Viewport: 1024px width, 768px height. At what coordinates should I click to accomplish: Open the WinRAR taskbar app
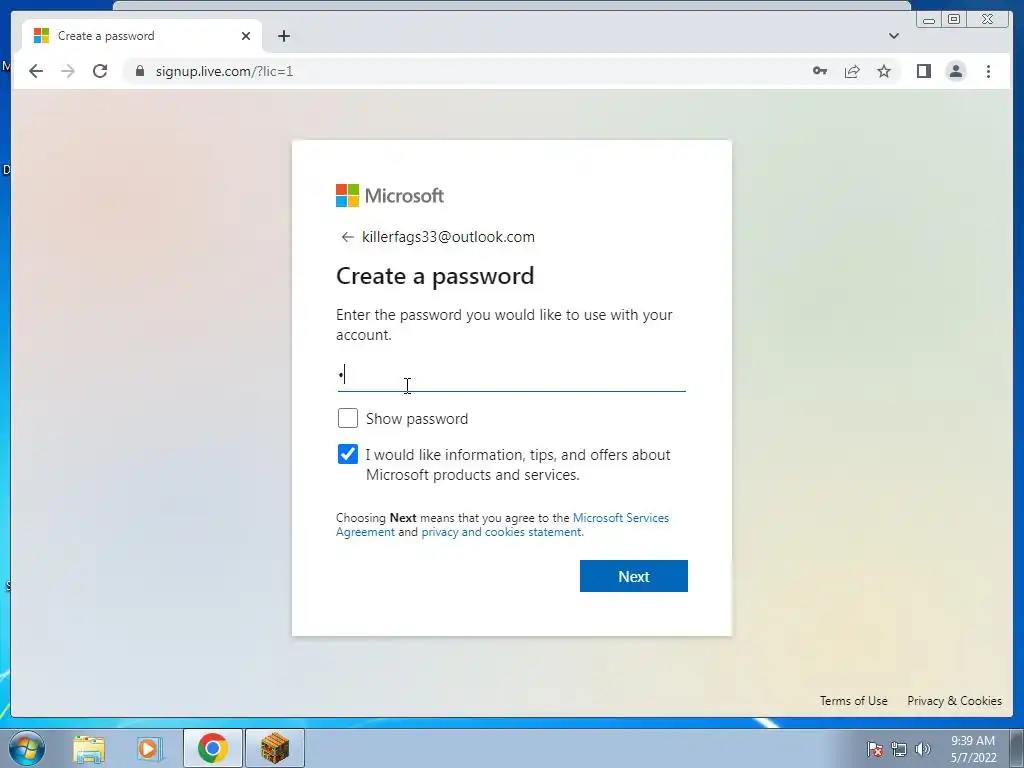click(x=275, y=748)
